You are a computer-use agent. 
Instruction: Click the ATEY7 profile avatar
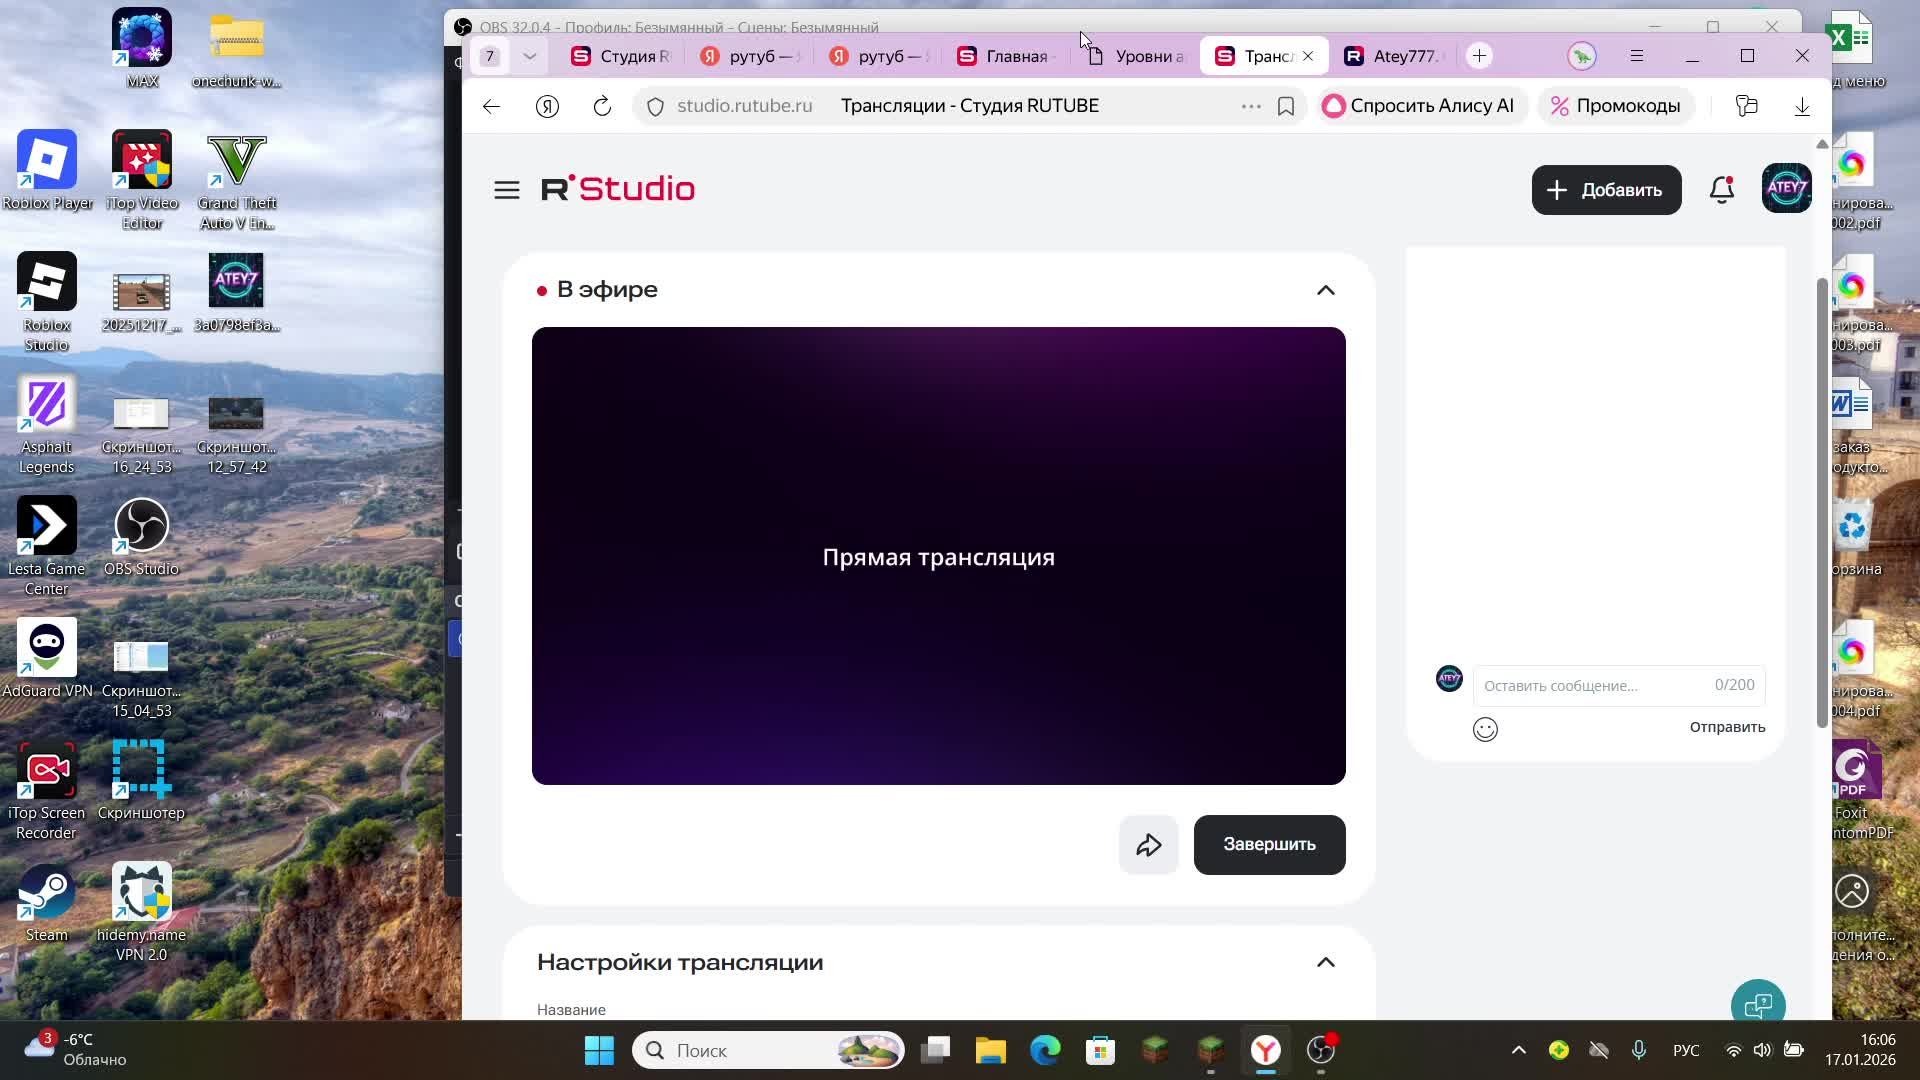(1786, 189)
